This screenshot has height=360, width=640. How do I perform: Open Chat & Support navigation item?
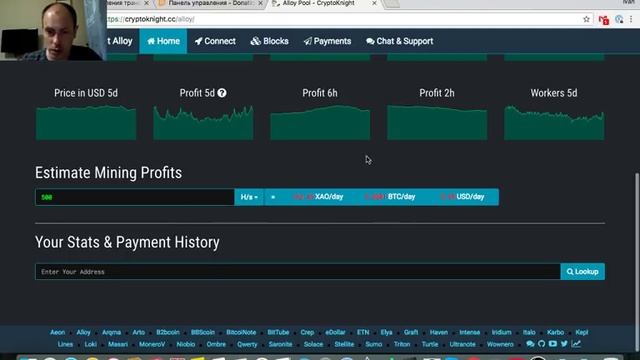pyautogui.click(x=400, y=41)
